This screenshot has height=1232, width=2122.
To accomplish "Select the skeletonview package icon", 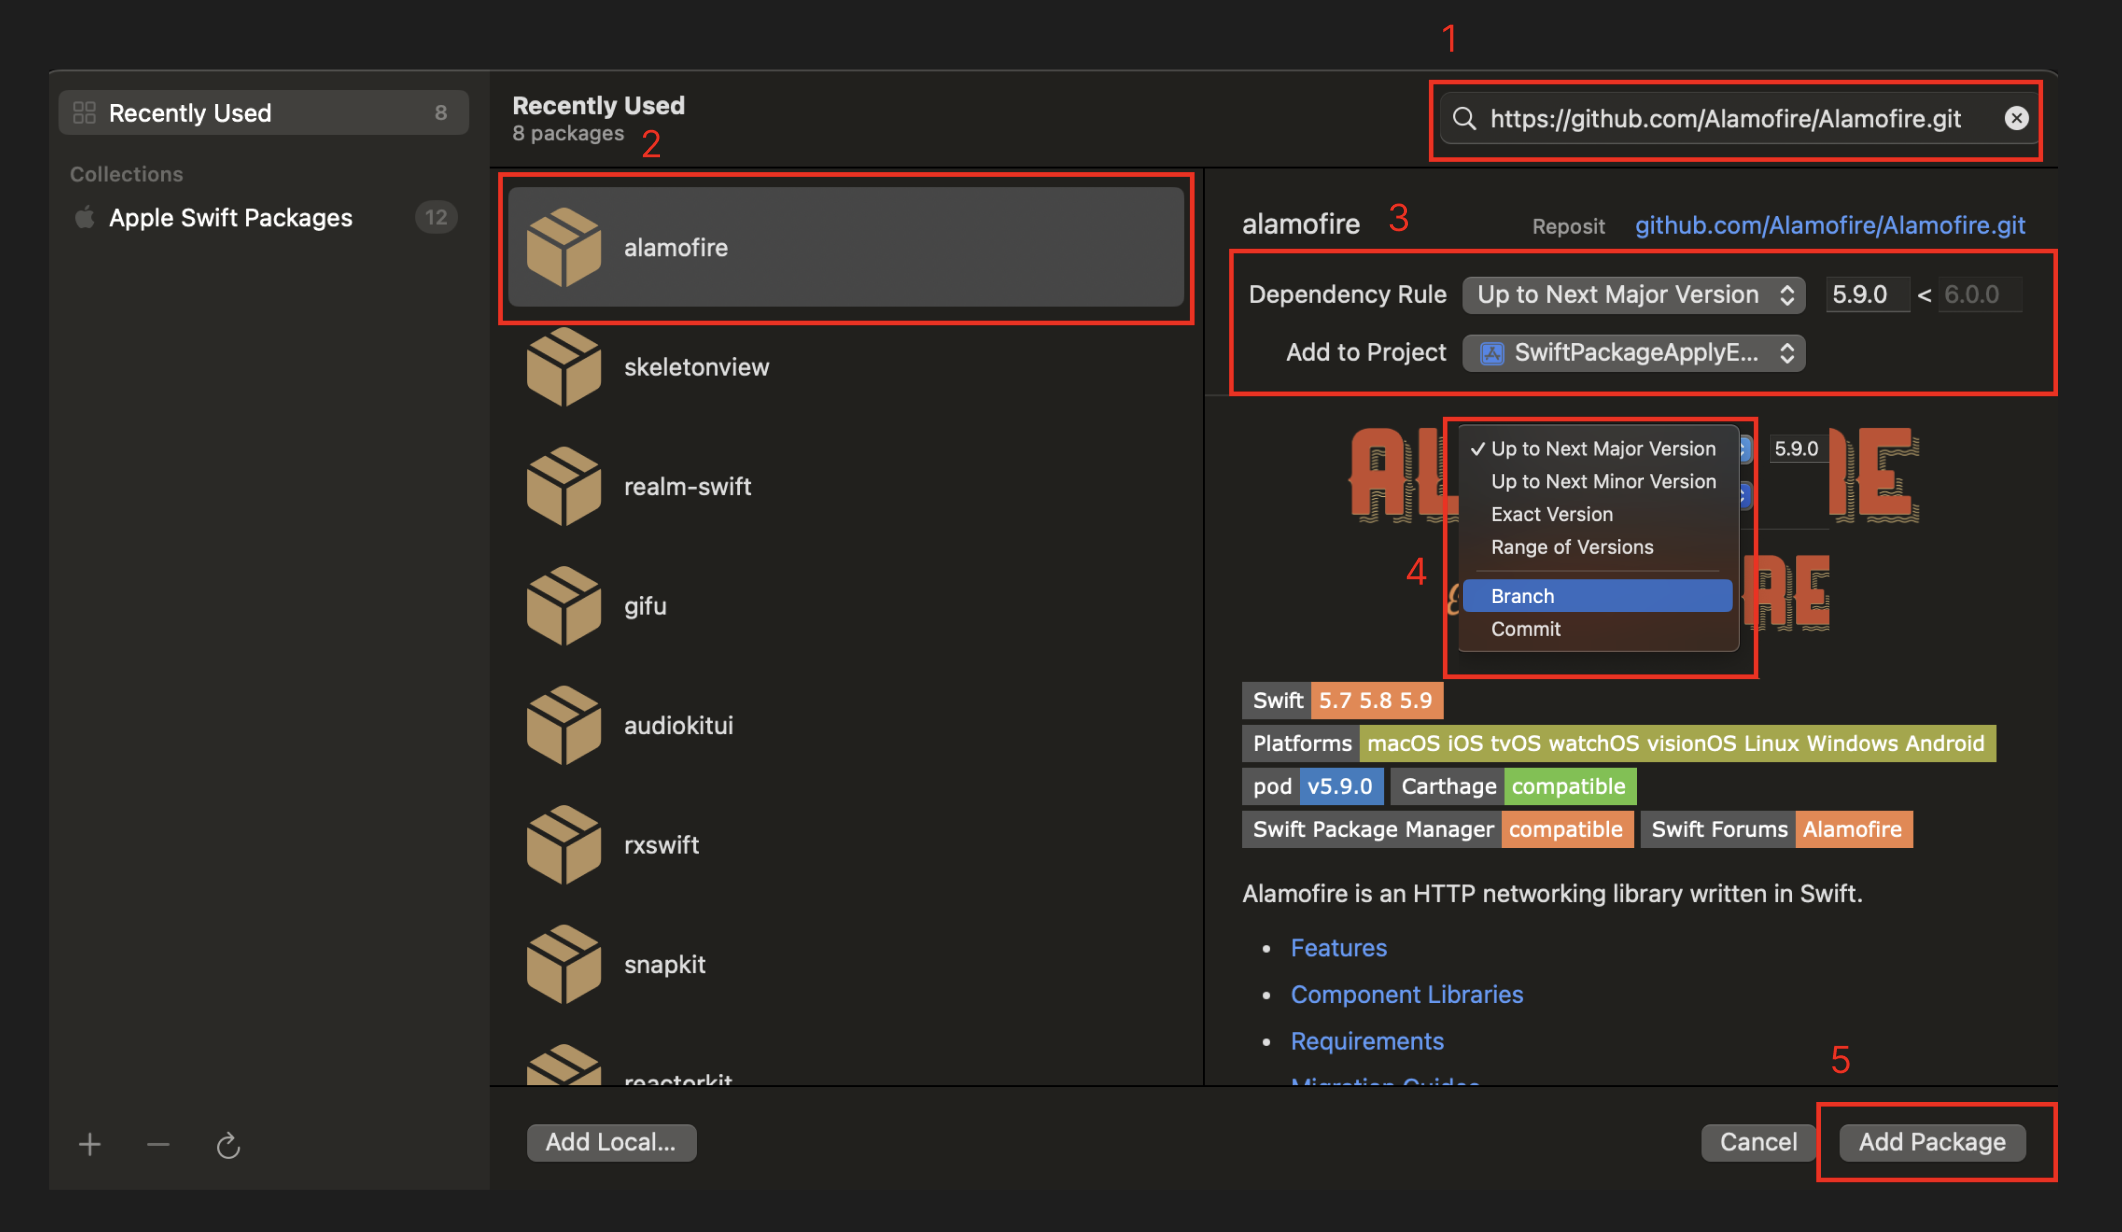I will point(564,367).
